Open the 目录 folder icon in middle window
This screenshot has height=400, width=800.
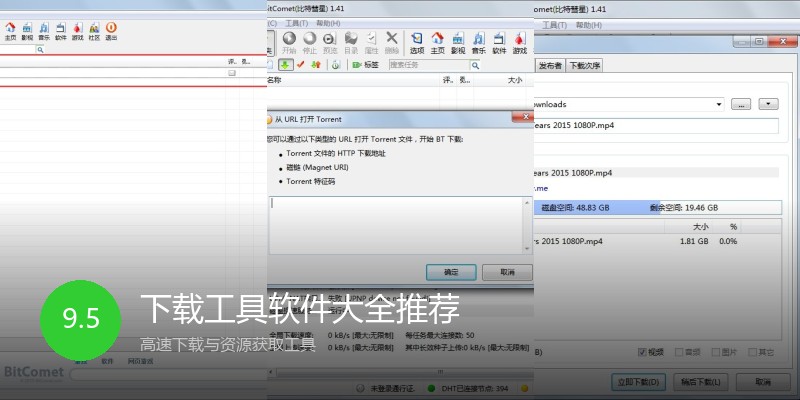coord(351,43)
